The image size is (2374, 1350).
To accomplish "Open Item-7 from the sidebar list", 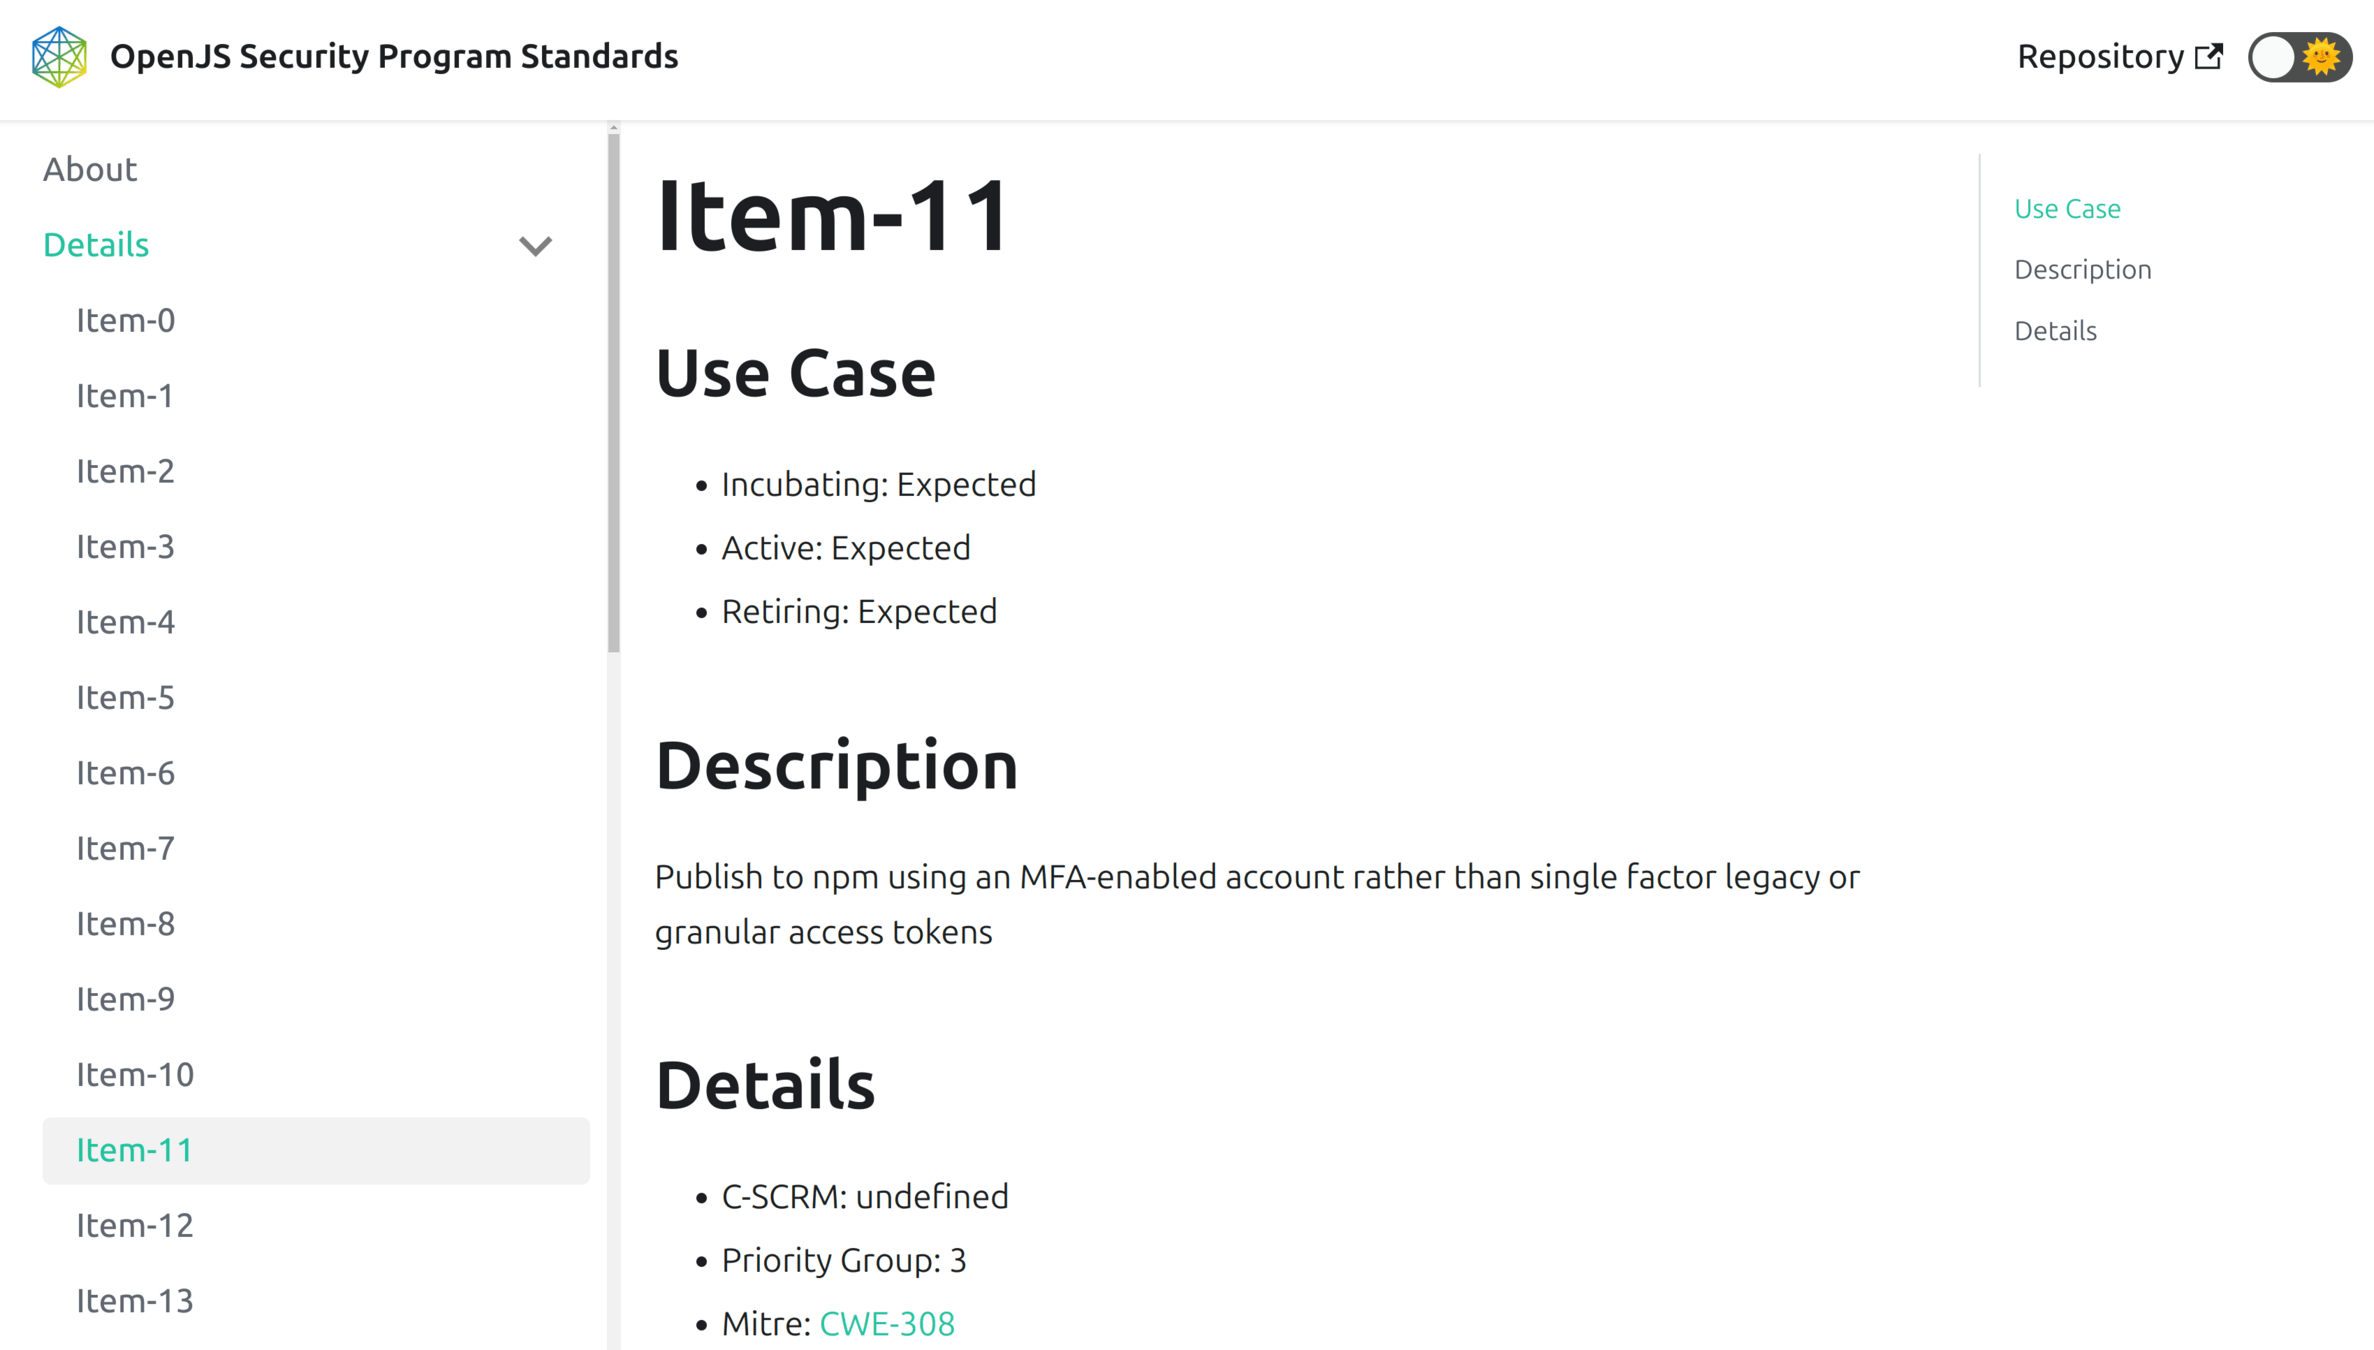I will pos(126,849).
